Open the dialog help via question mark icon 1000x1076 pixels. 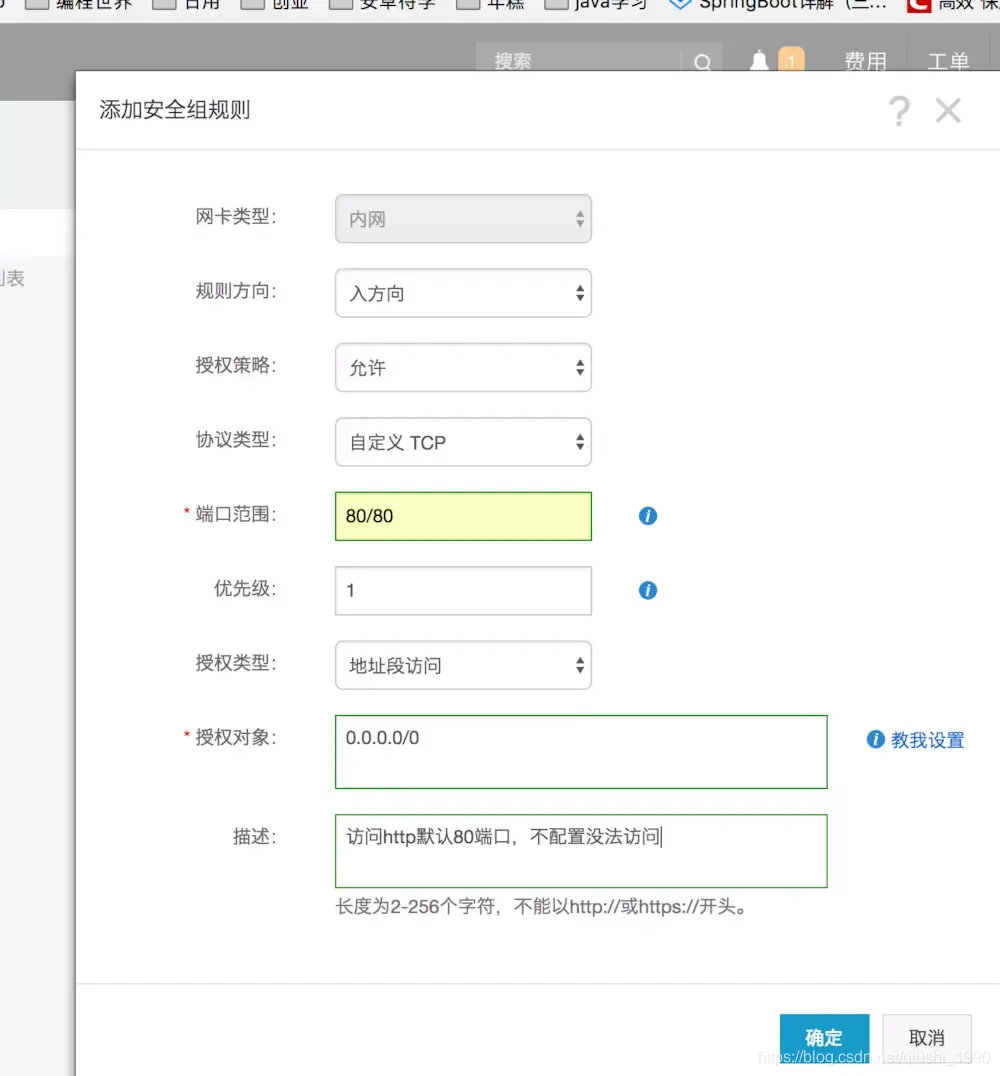tap(899, 111)
